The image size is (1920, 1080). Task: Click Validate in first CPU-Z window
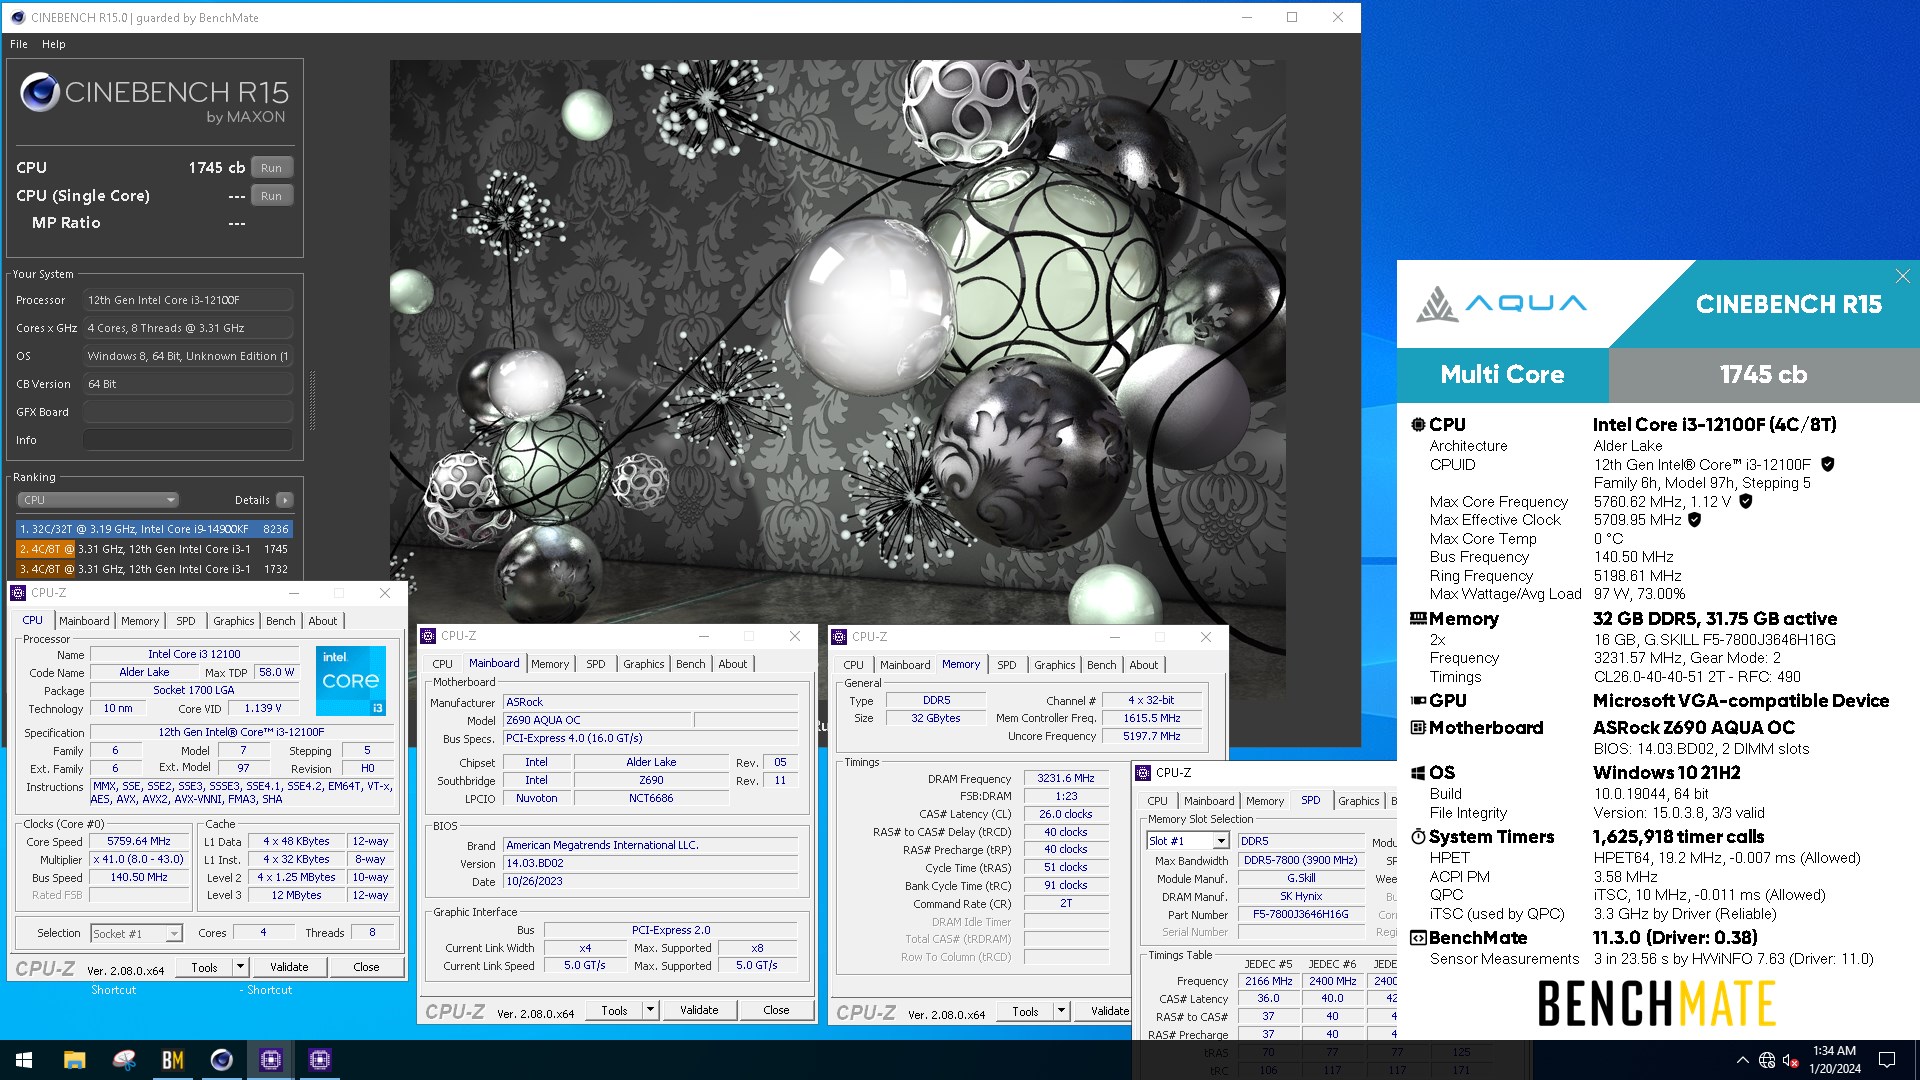click(289, 967)
